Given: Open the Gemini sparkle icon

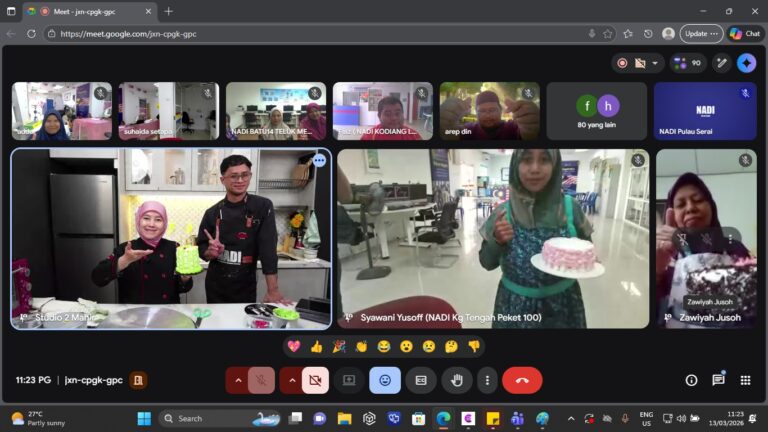Looking at the screenshot, I should (x=746, y=62).
